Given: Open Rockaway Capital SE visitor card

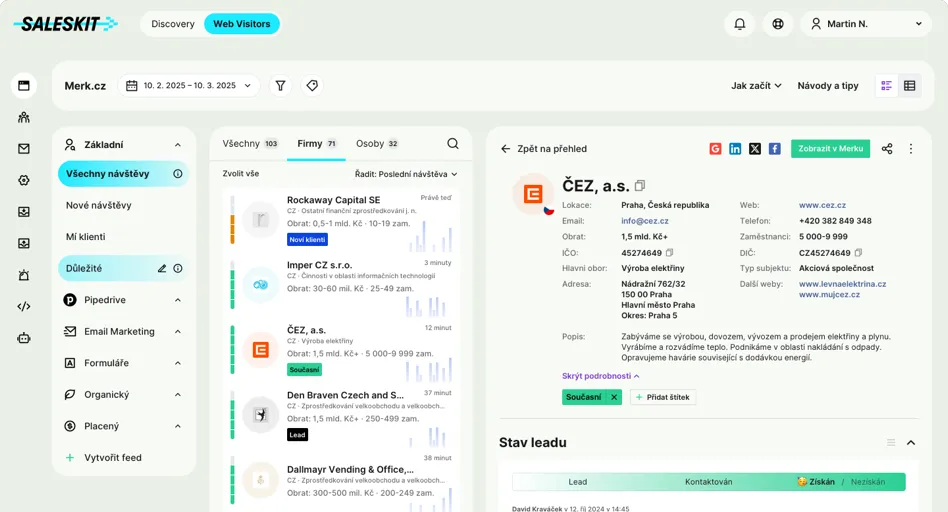Looking at the screenshot, I should pyautogui.click(x=342, y=220).
